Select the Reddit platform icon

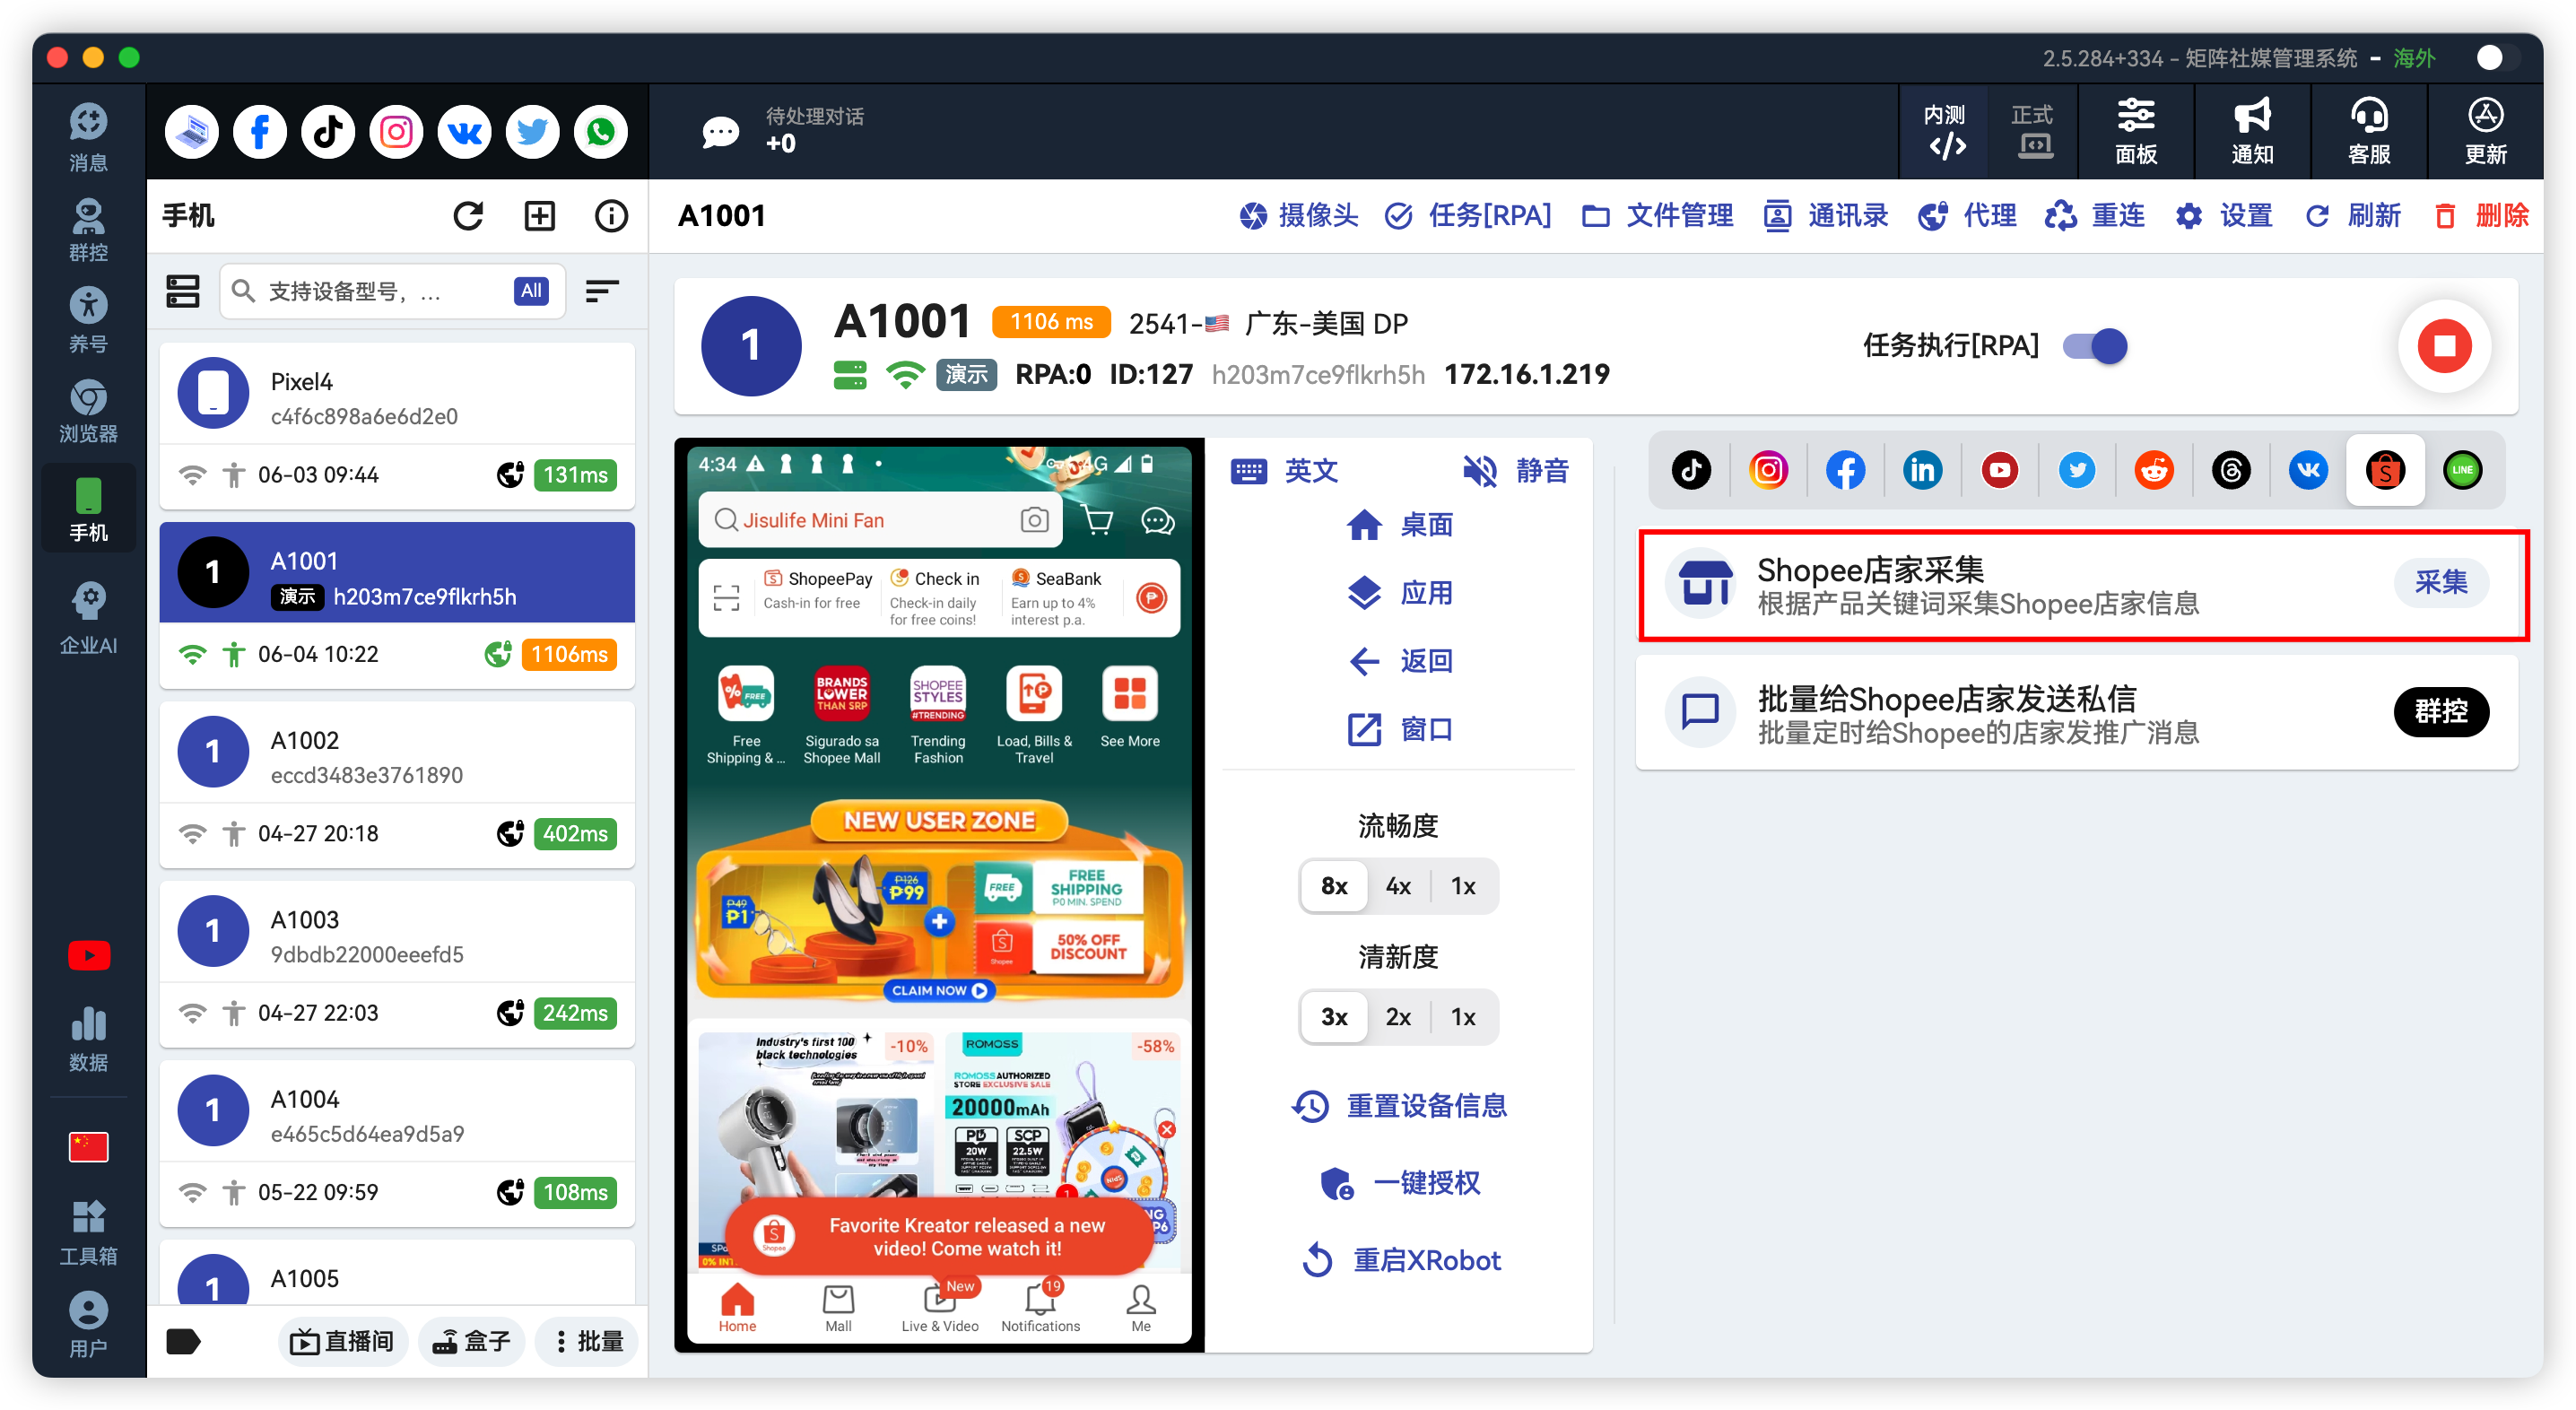pyautogui.click(x=2154, y=470)
